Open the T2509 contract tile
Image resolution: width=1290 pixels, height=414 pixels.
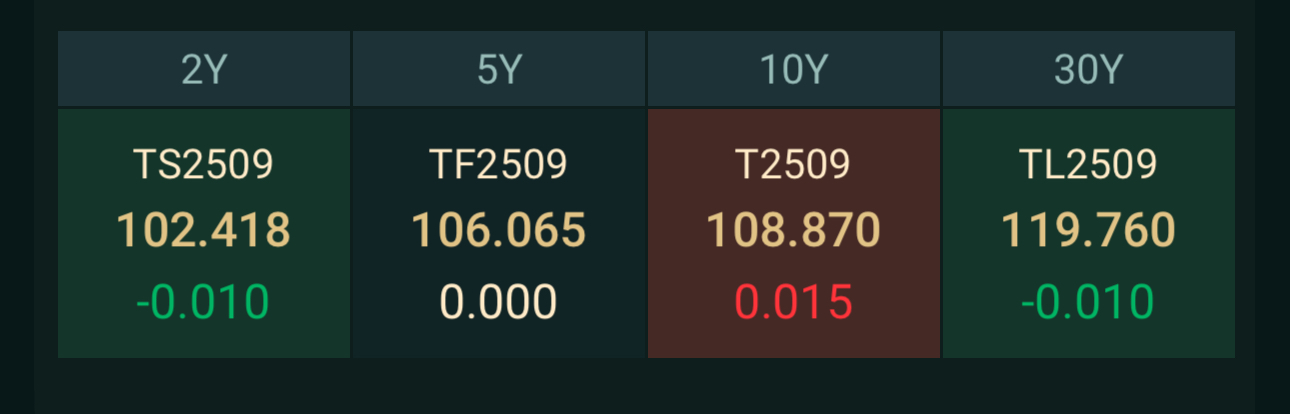point(794,233)
